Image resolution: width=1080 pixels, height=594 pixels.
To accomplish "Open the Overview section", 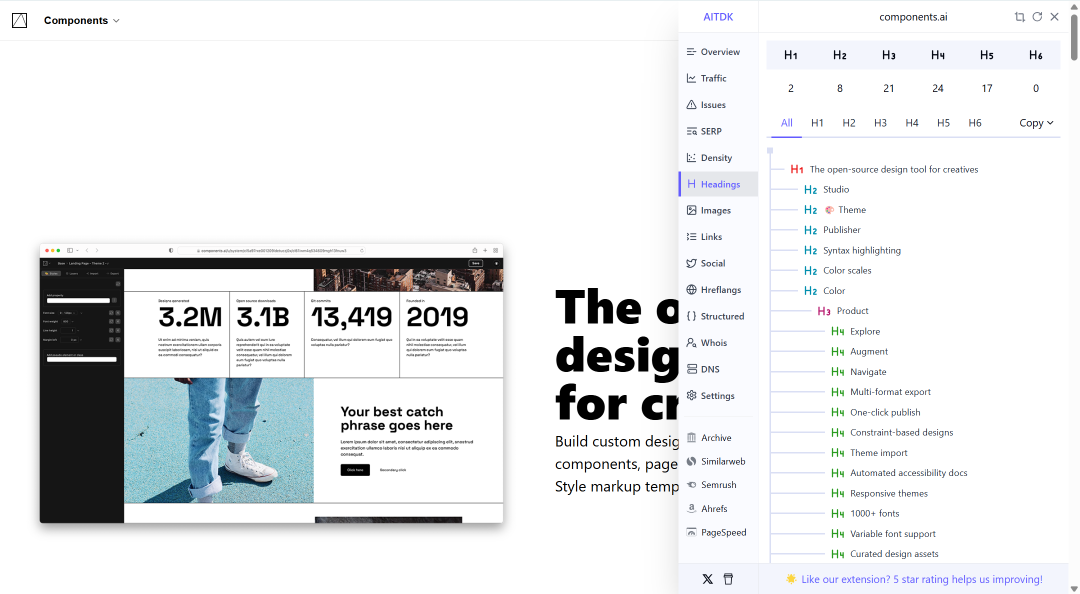I will click(x=718, y=52).
